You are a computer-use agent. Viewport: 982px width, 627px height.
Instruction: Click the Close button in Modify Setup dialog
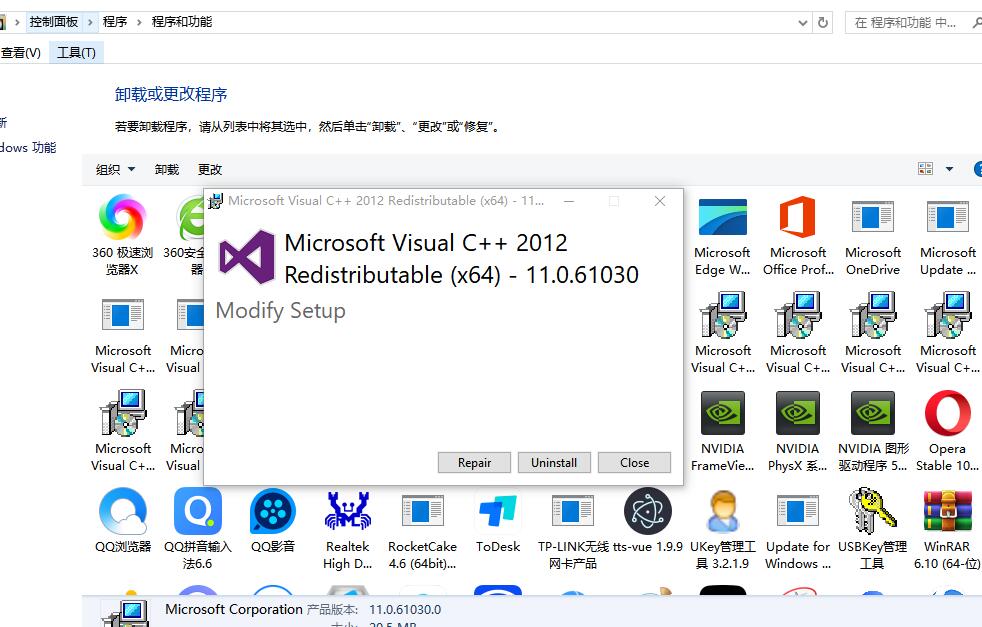pyautogui.click(x=634, y=462)
